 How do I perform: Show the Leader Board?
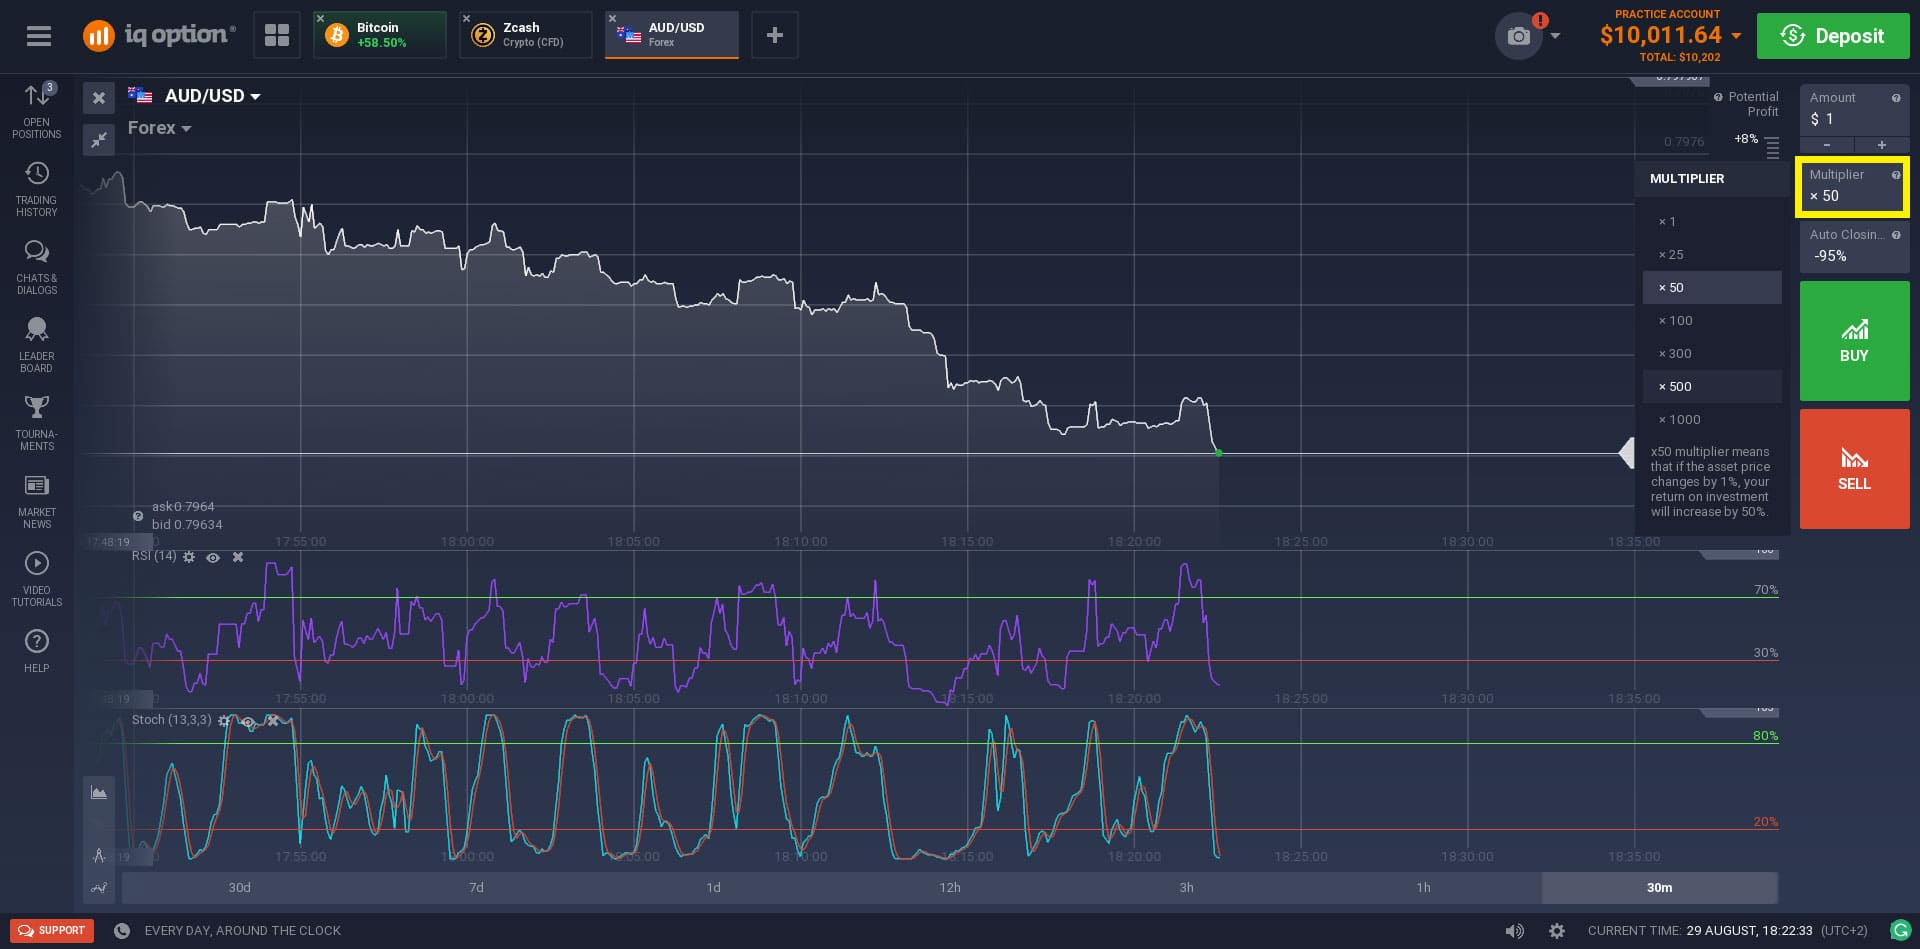tap(37, 346)
